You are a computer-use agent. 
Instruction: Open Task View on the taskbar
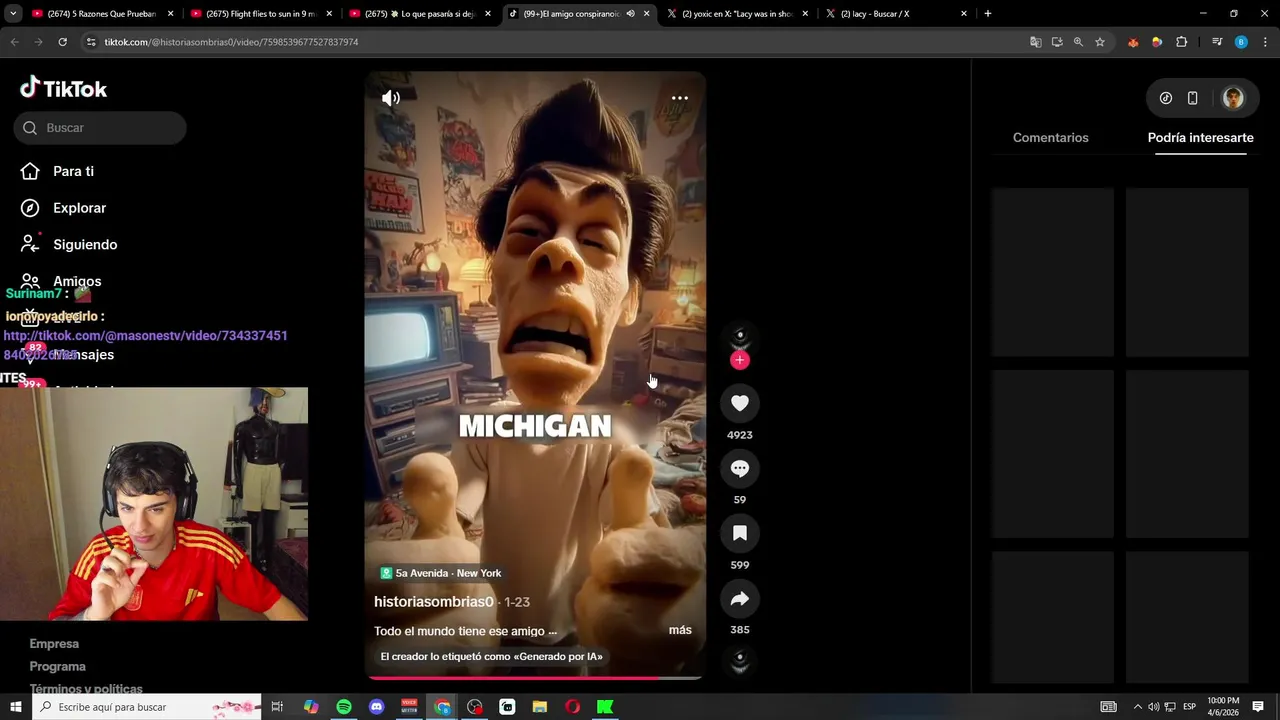pyautogui.click(x=277, y=707)
